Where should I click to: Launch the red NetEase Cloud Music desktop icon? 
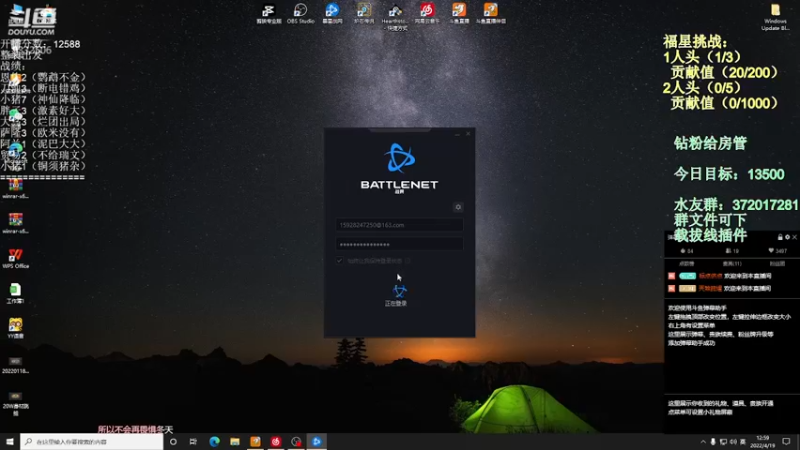[427, 14]
